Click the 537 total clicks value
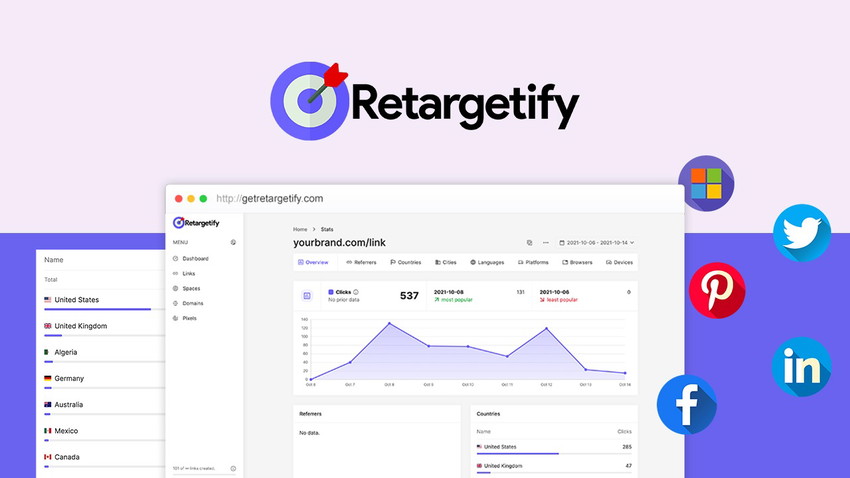 click(409, 296)
